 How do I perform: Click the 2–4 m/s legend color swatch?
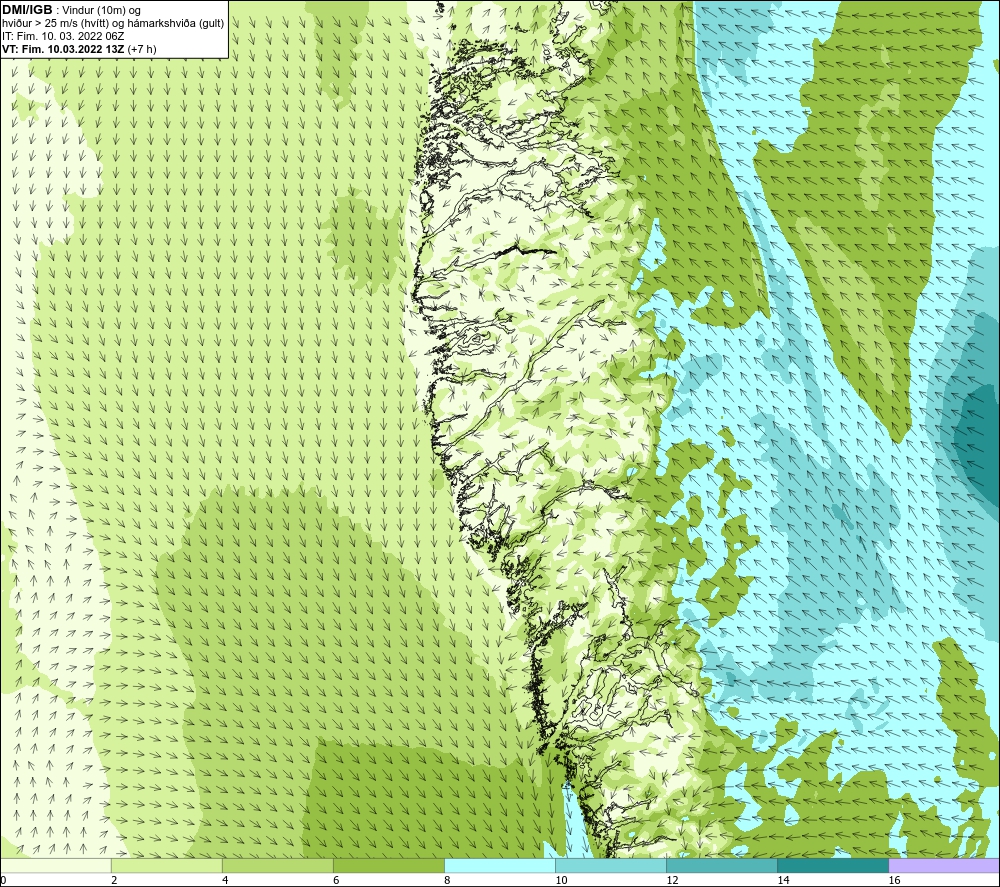tap(166, 865)
